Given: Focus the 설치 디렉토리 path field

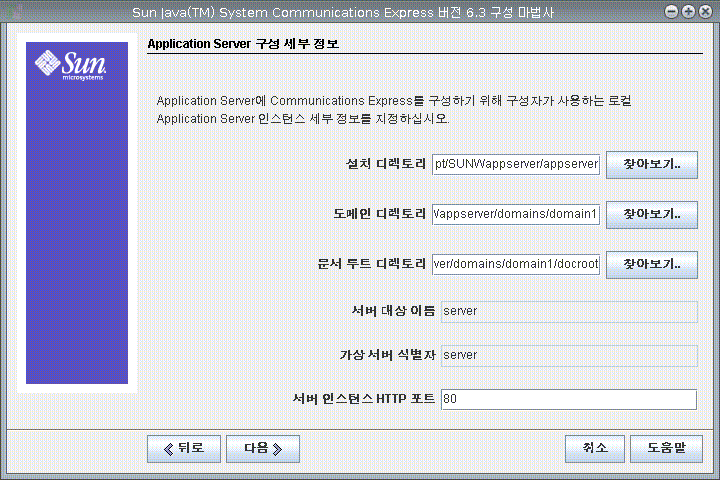Looking at the screenshot, I should click(516, 164).
